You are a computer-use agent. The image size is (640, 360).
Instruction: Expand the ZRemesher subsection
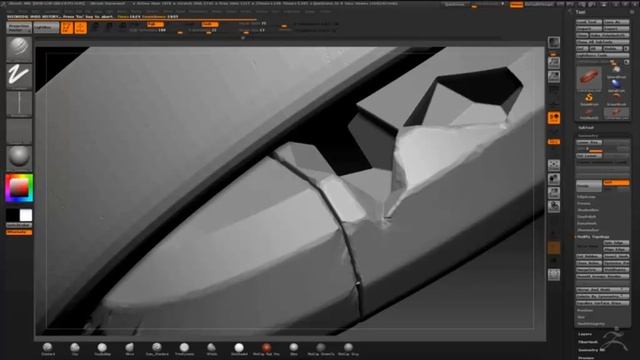point(588,230)
